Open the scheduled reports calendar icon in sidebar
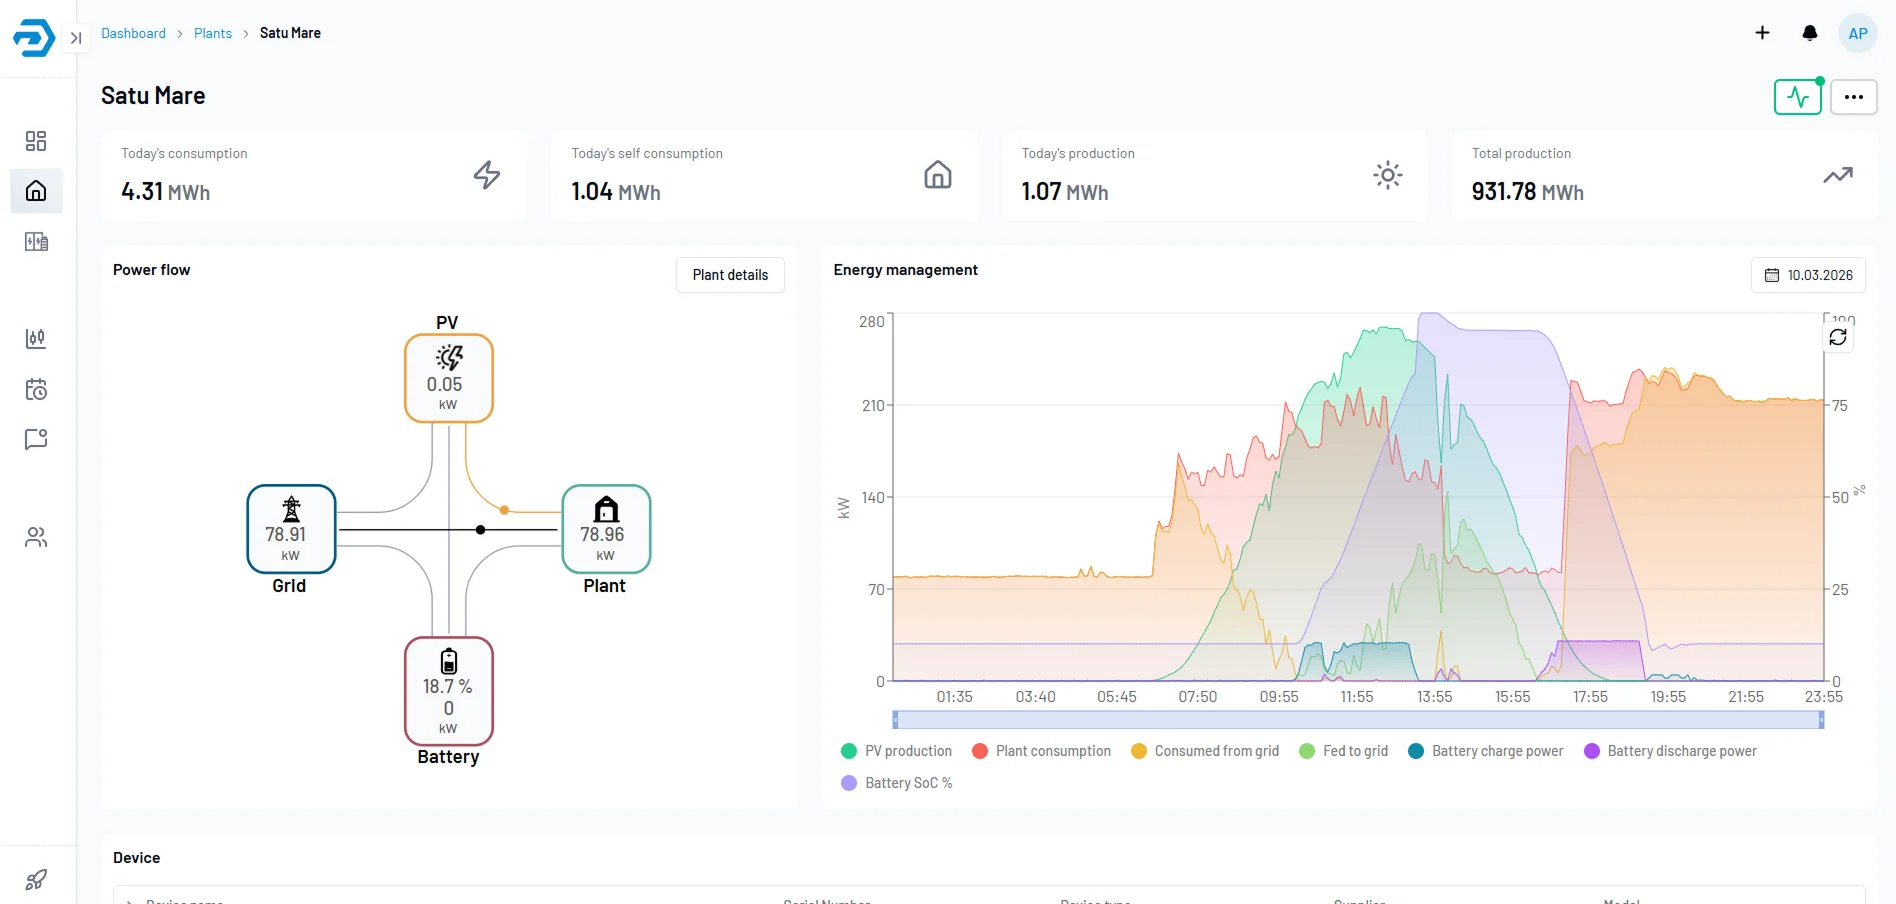This screenshot has height=904, width=1896. pos(36,389)
